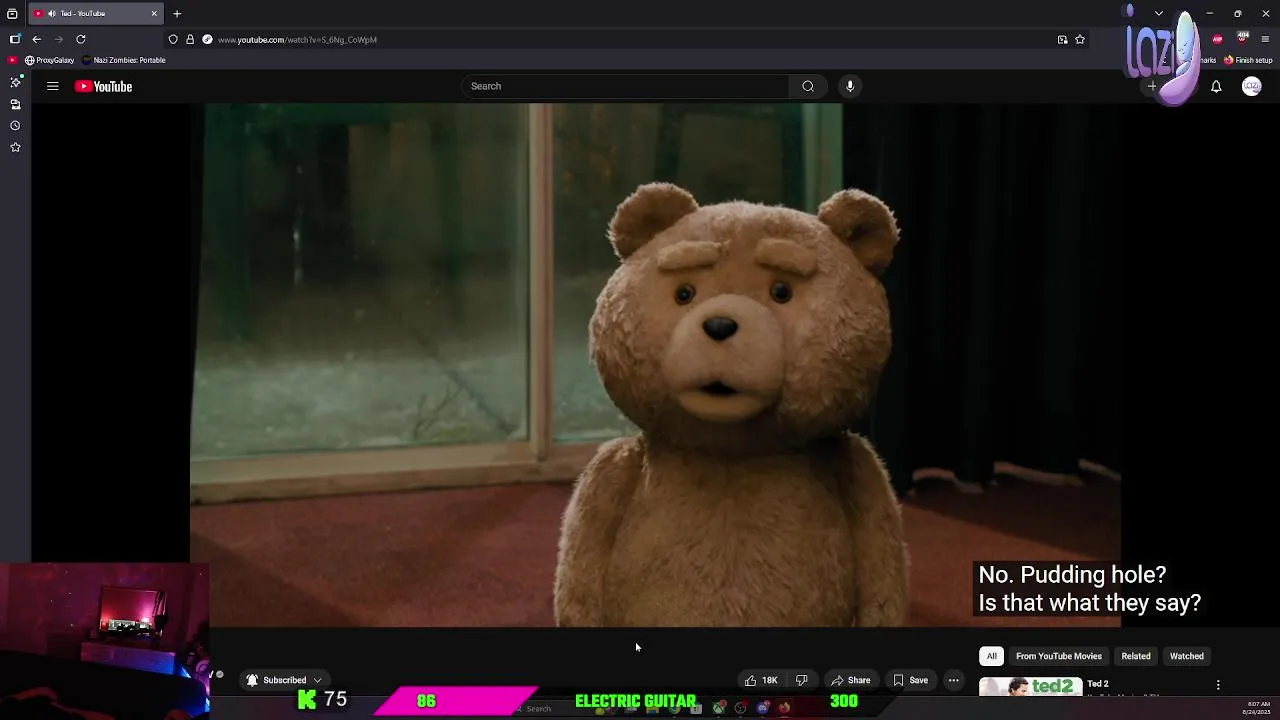Reload the current page
This screenshot has width=1280, height=720.
[81, 39]
